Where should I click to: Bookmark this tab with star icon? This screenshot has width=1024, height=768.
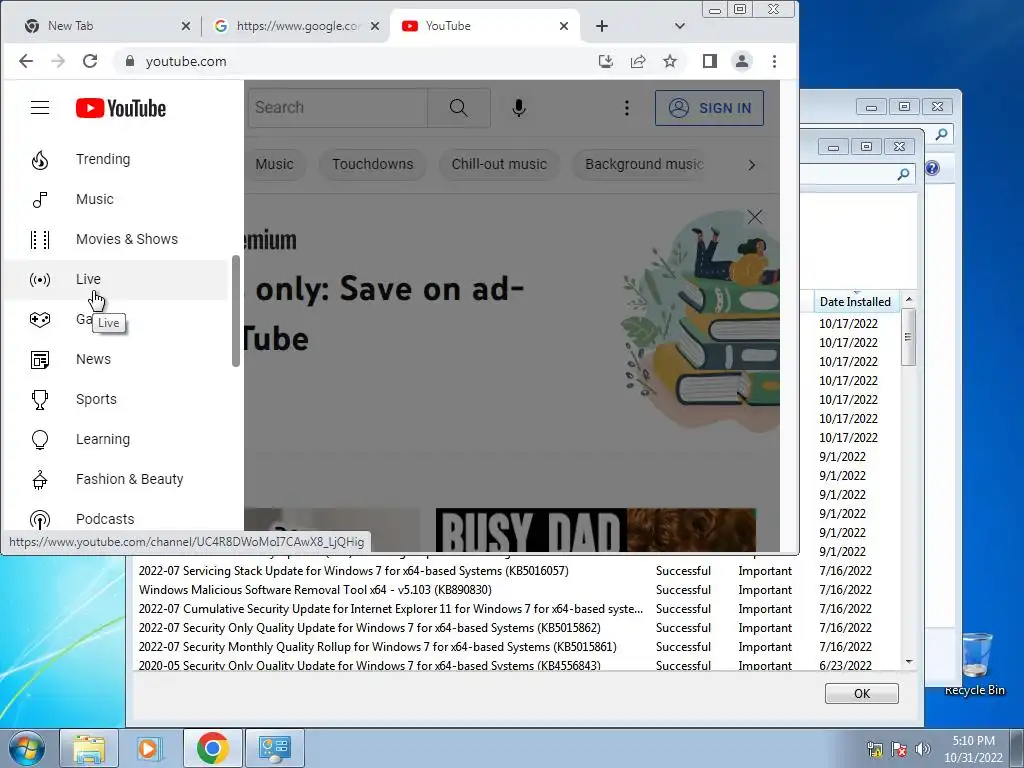click(669, 61)
